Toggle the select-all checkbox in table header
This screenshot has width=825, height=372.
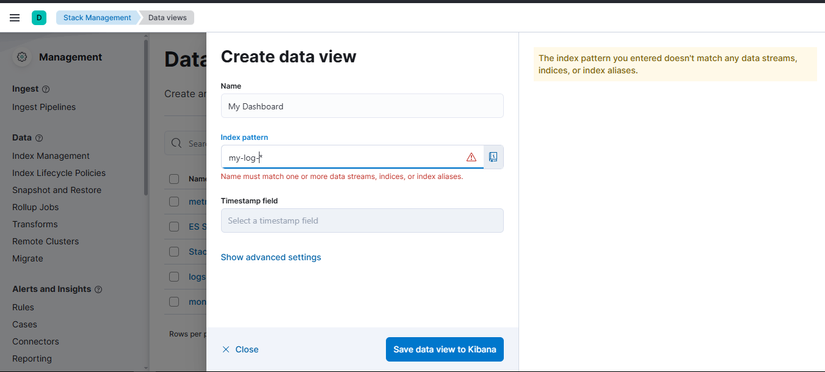(x=174, y=179)
